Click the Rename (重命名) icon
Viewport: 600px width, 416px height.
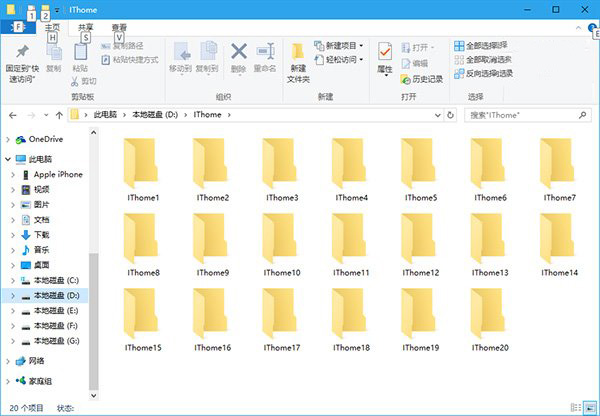[265, 51]
